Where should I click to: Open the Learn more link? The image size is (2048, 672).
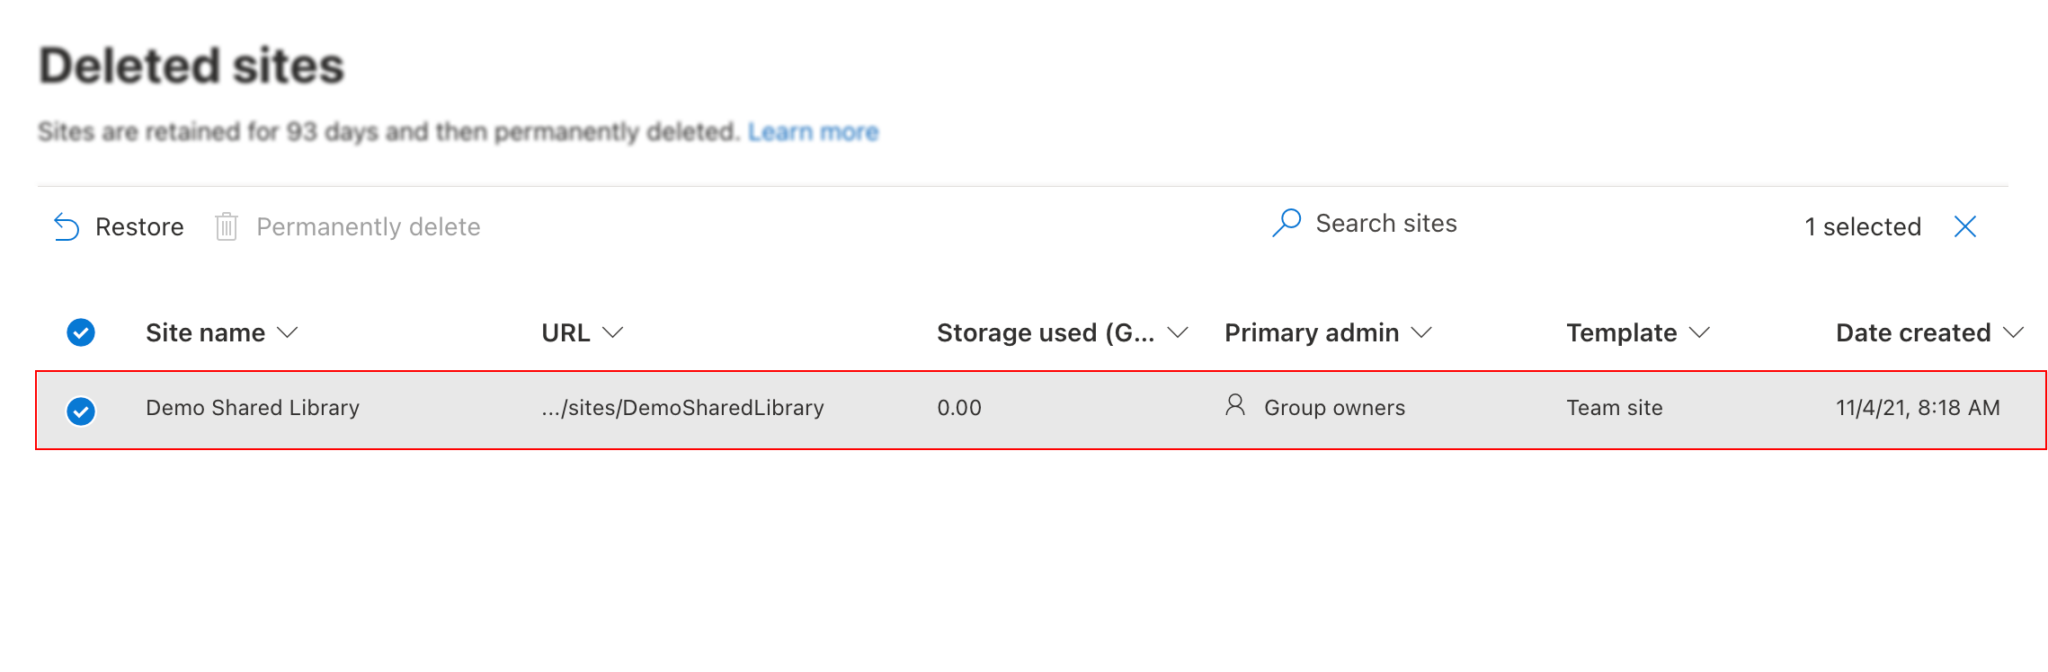[813, 132]
